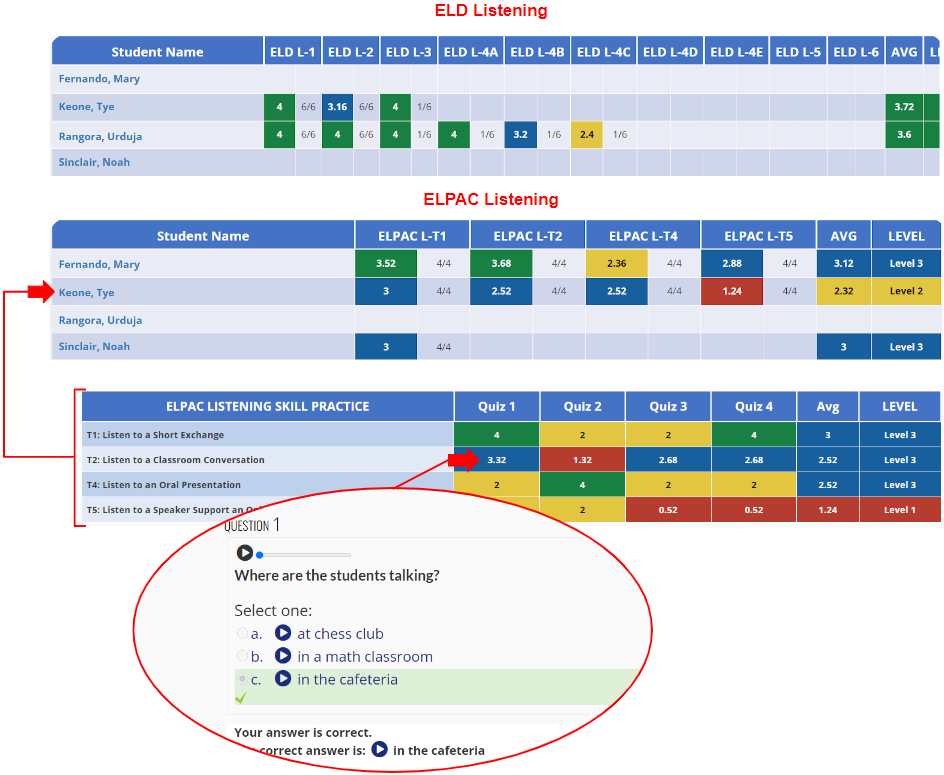This screenshot has width=944, height=775.
Task: Click Keone's 3.16 score in ELD L-2
Action: (337, 107)
